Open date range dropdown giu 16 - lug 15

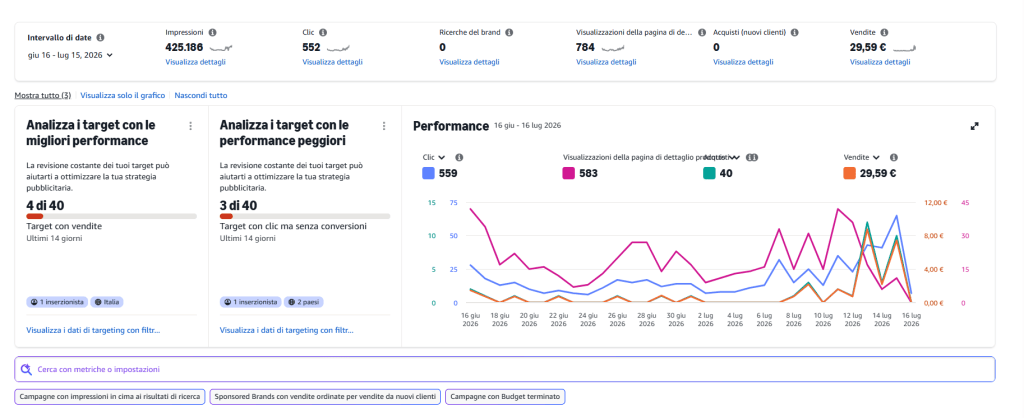click(70, 55)
